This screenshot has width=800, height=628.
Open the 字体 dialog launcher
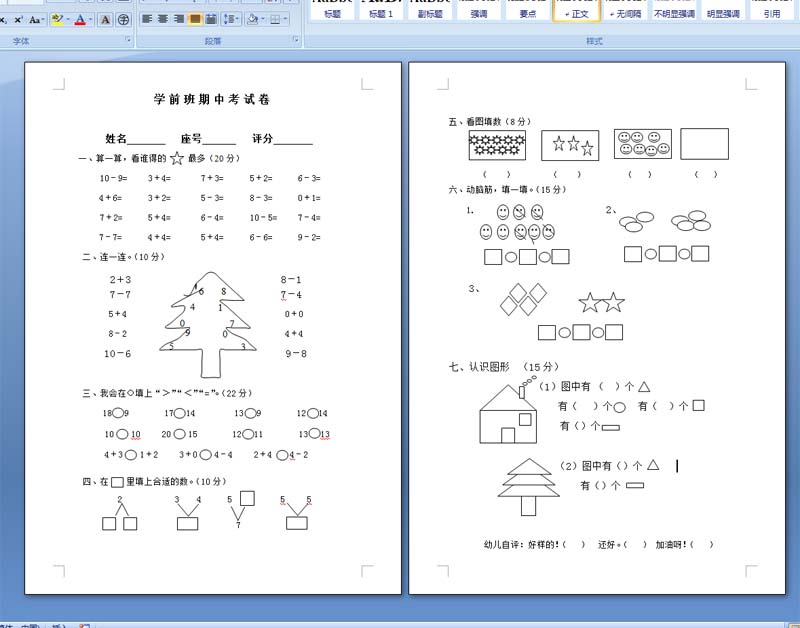coord(128,39)
